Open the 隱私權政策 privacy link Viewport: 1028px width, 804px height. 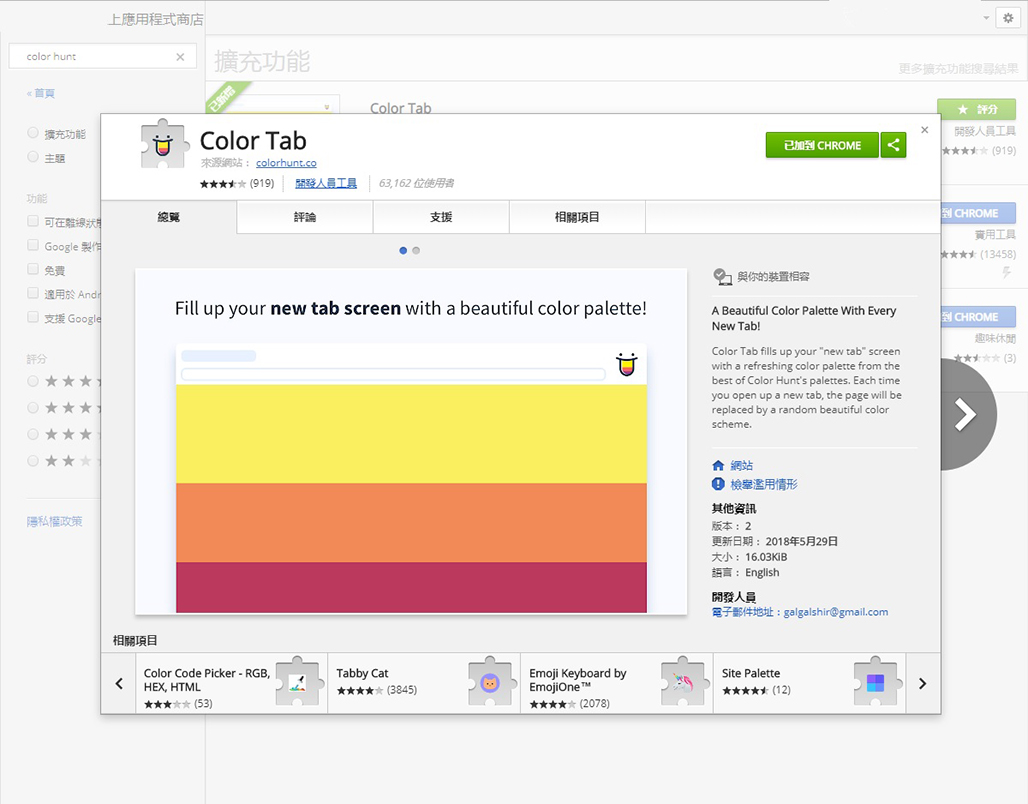[54, 521]
